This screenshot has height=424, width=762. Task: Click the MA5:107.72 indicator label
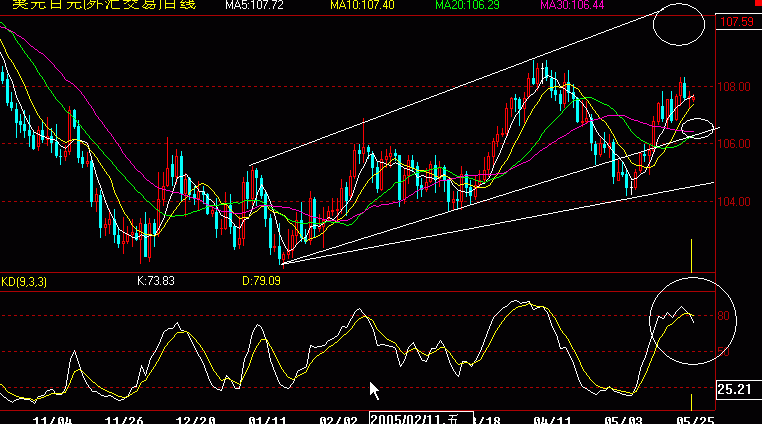pos(254,5)
